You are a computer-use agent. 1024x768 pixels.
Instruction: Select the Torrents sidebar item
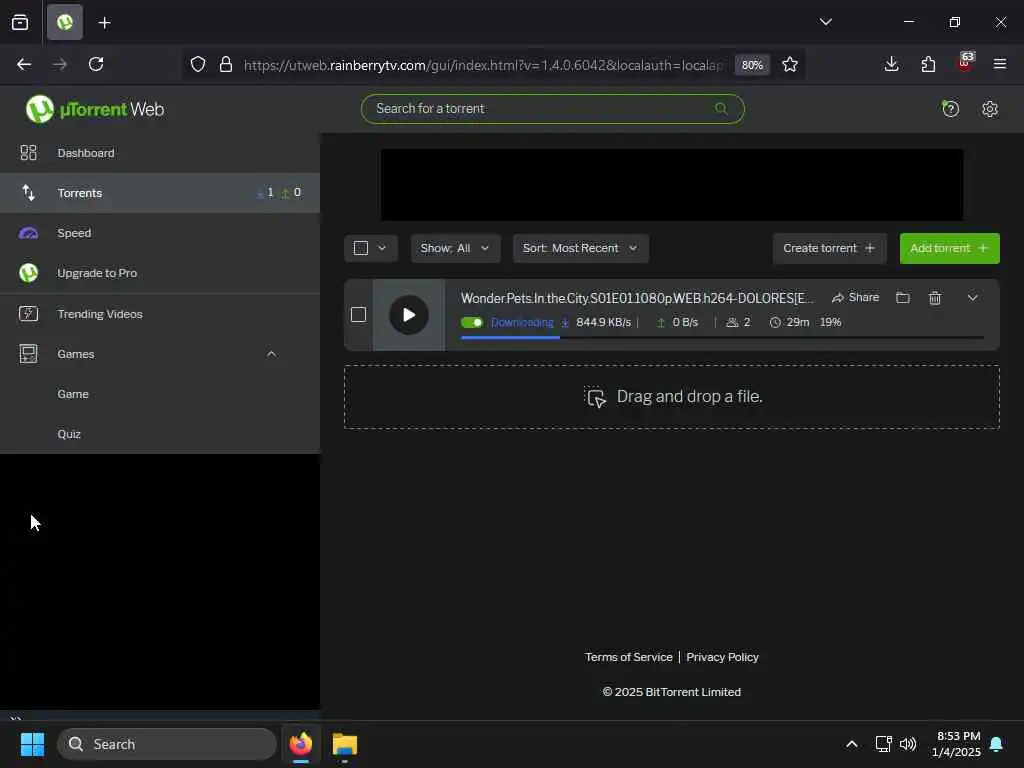coord(160,193)
